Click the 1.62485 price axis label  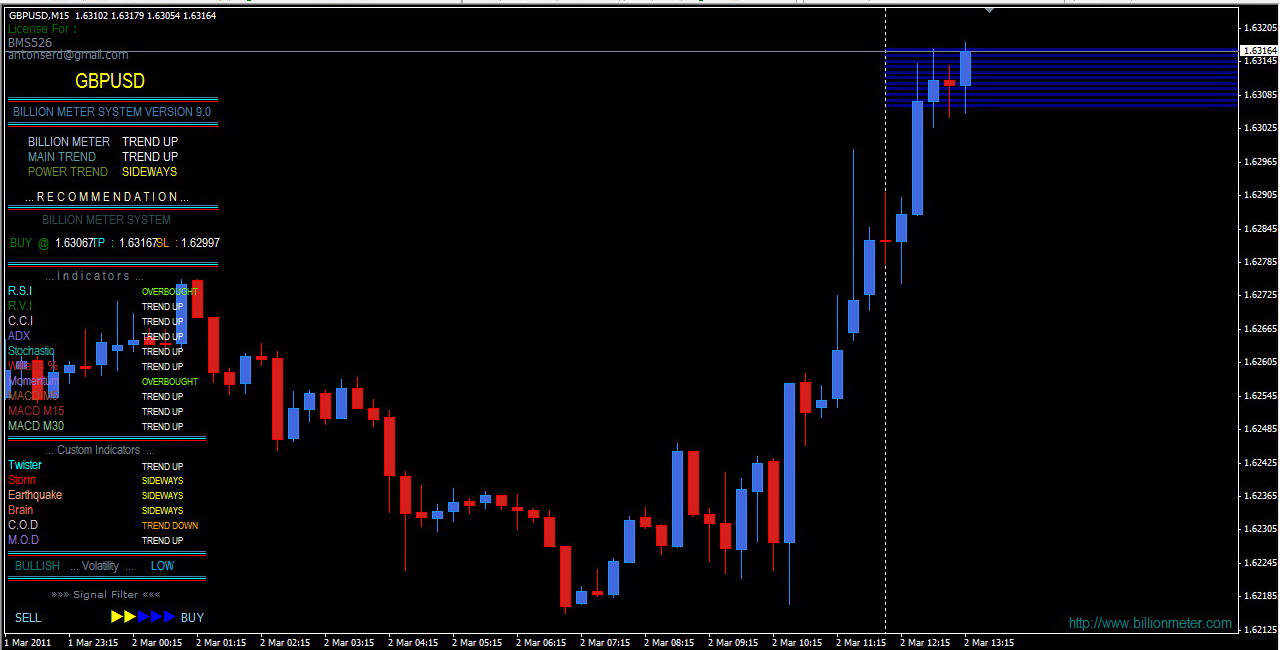click(1260, 429)
